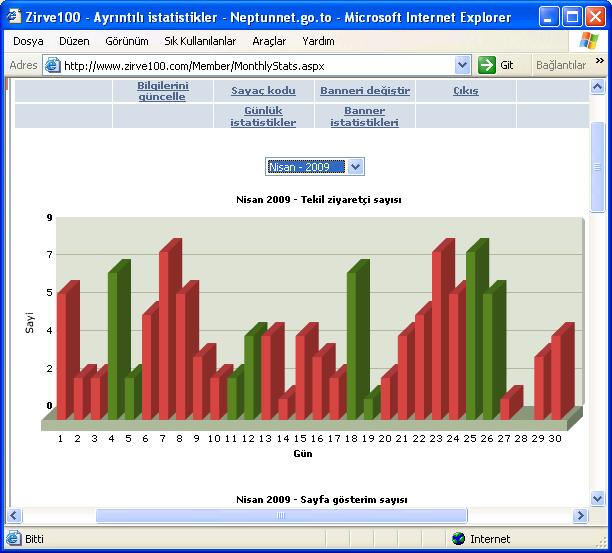The width and height of the screenshot is (612, 553).
Task: Click the page icon in address bar
Action: click(x=52, y=65)
